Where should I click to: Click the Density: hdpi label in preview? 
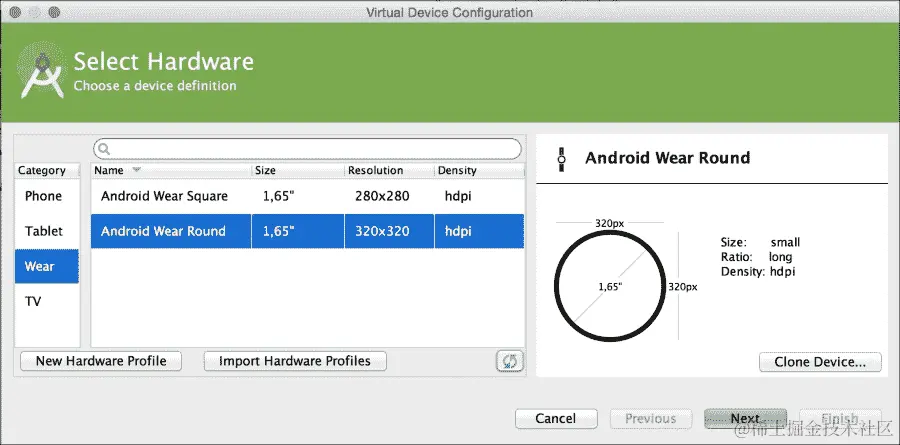click(758, 272)
